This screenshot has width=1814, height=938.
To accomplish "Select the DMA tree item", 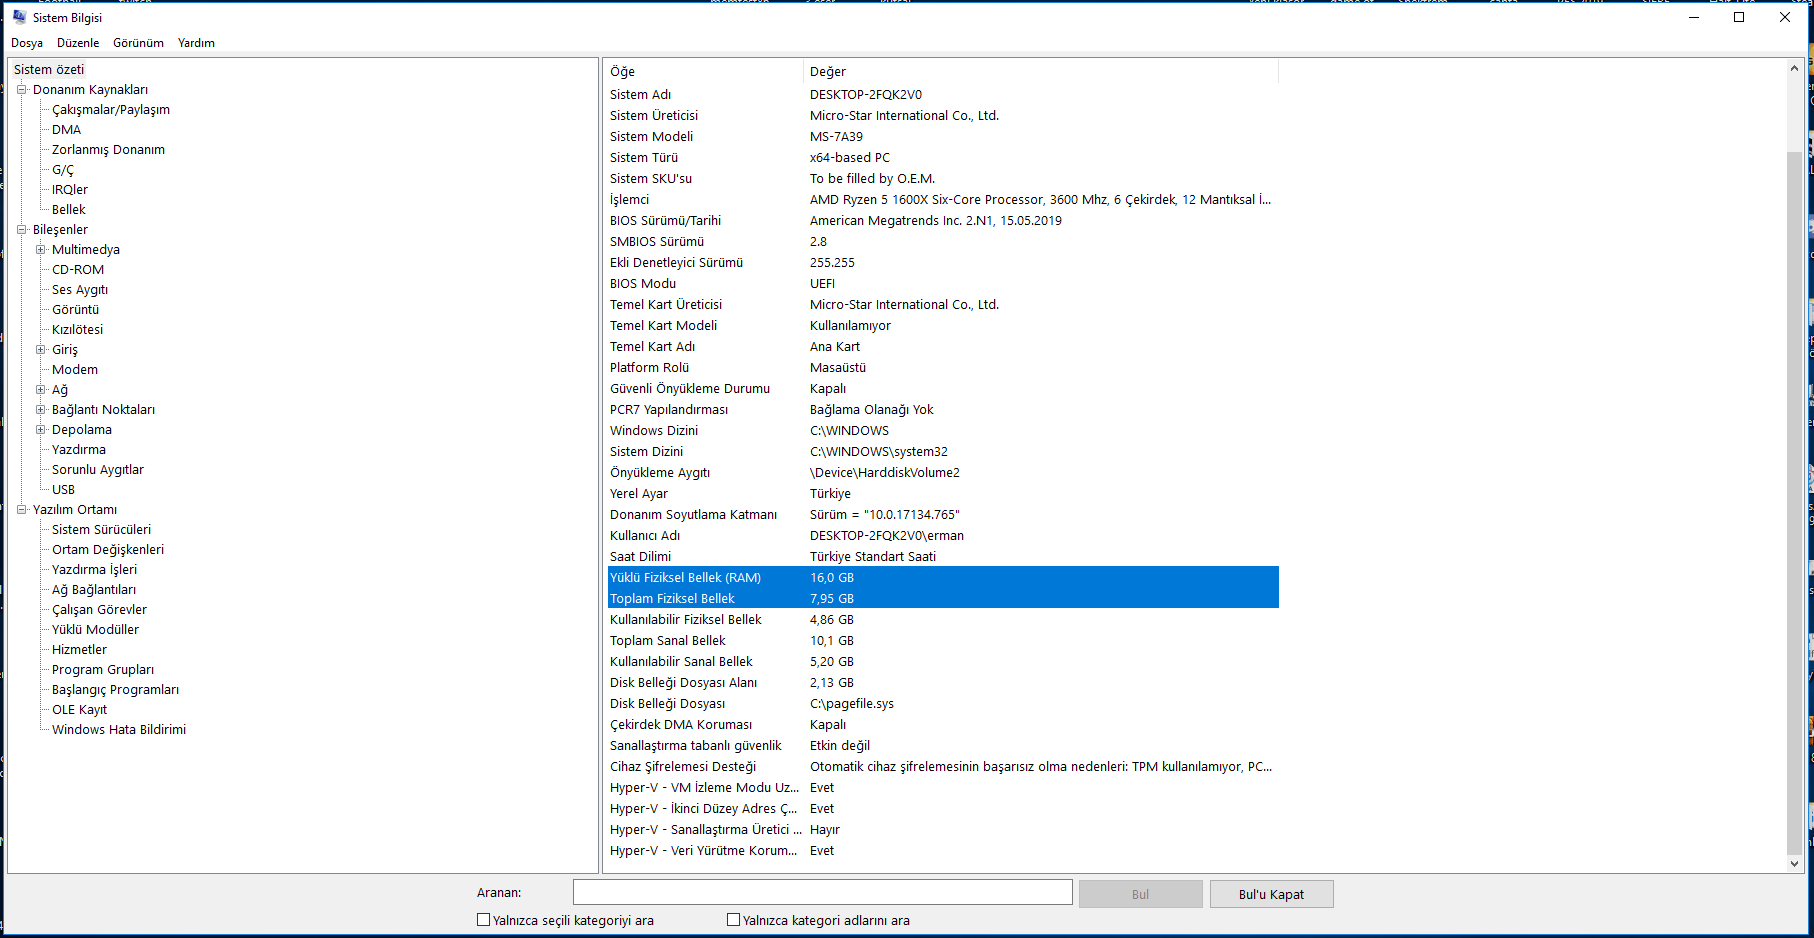I will [x=67, y=130].
